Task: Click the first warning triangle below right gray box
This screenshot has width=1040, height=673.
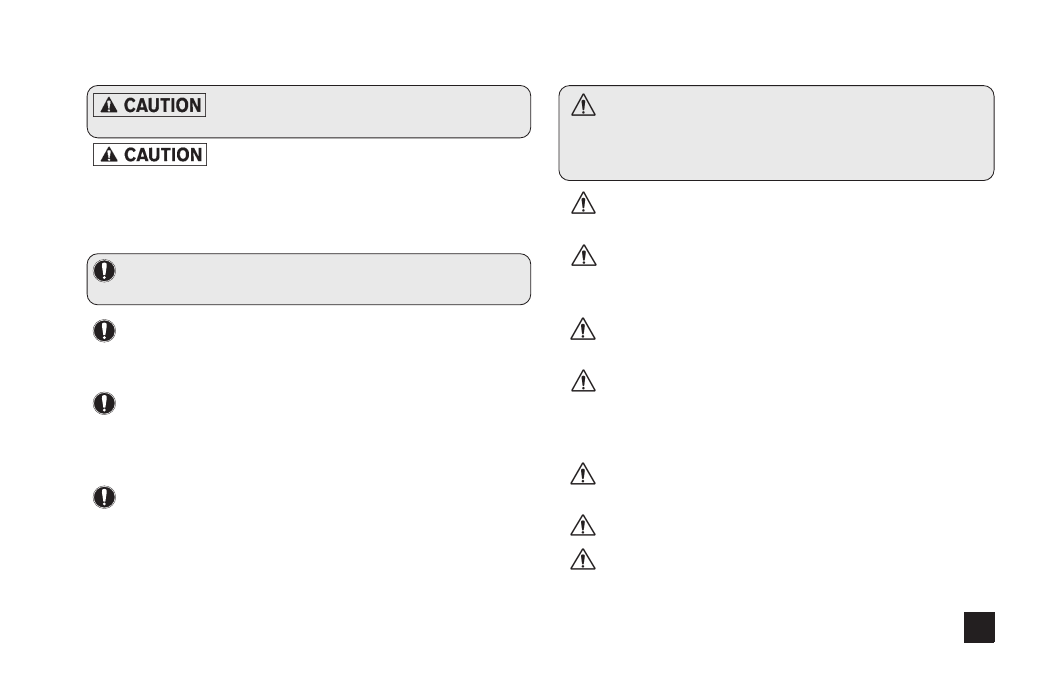Action: click(x=583, y=203)
